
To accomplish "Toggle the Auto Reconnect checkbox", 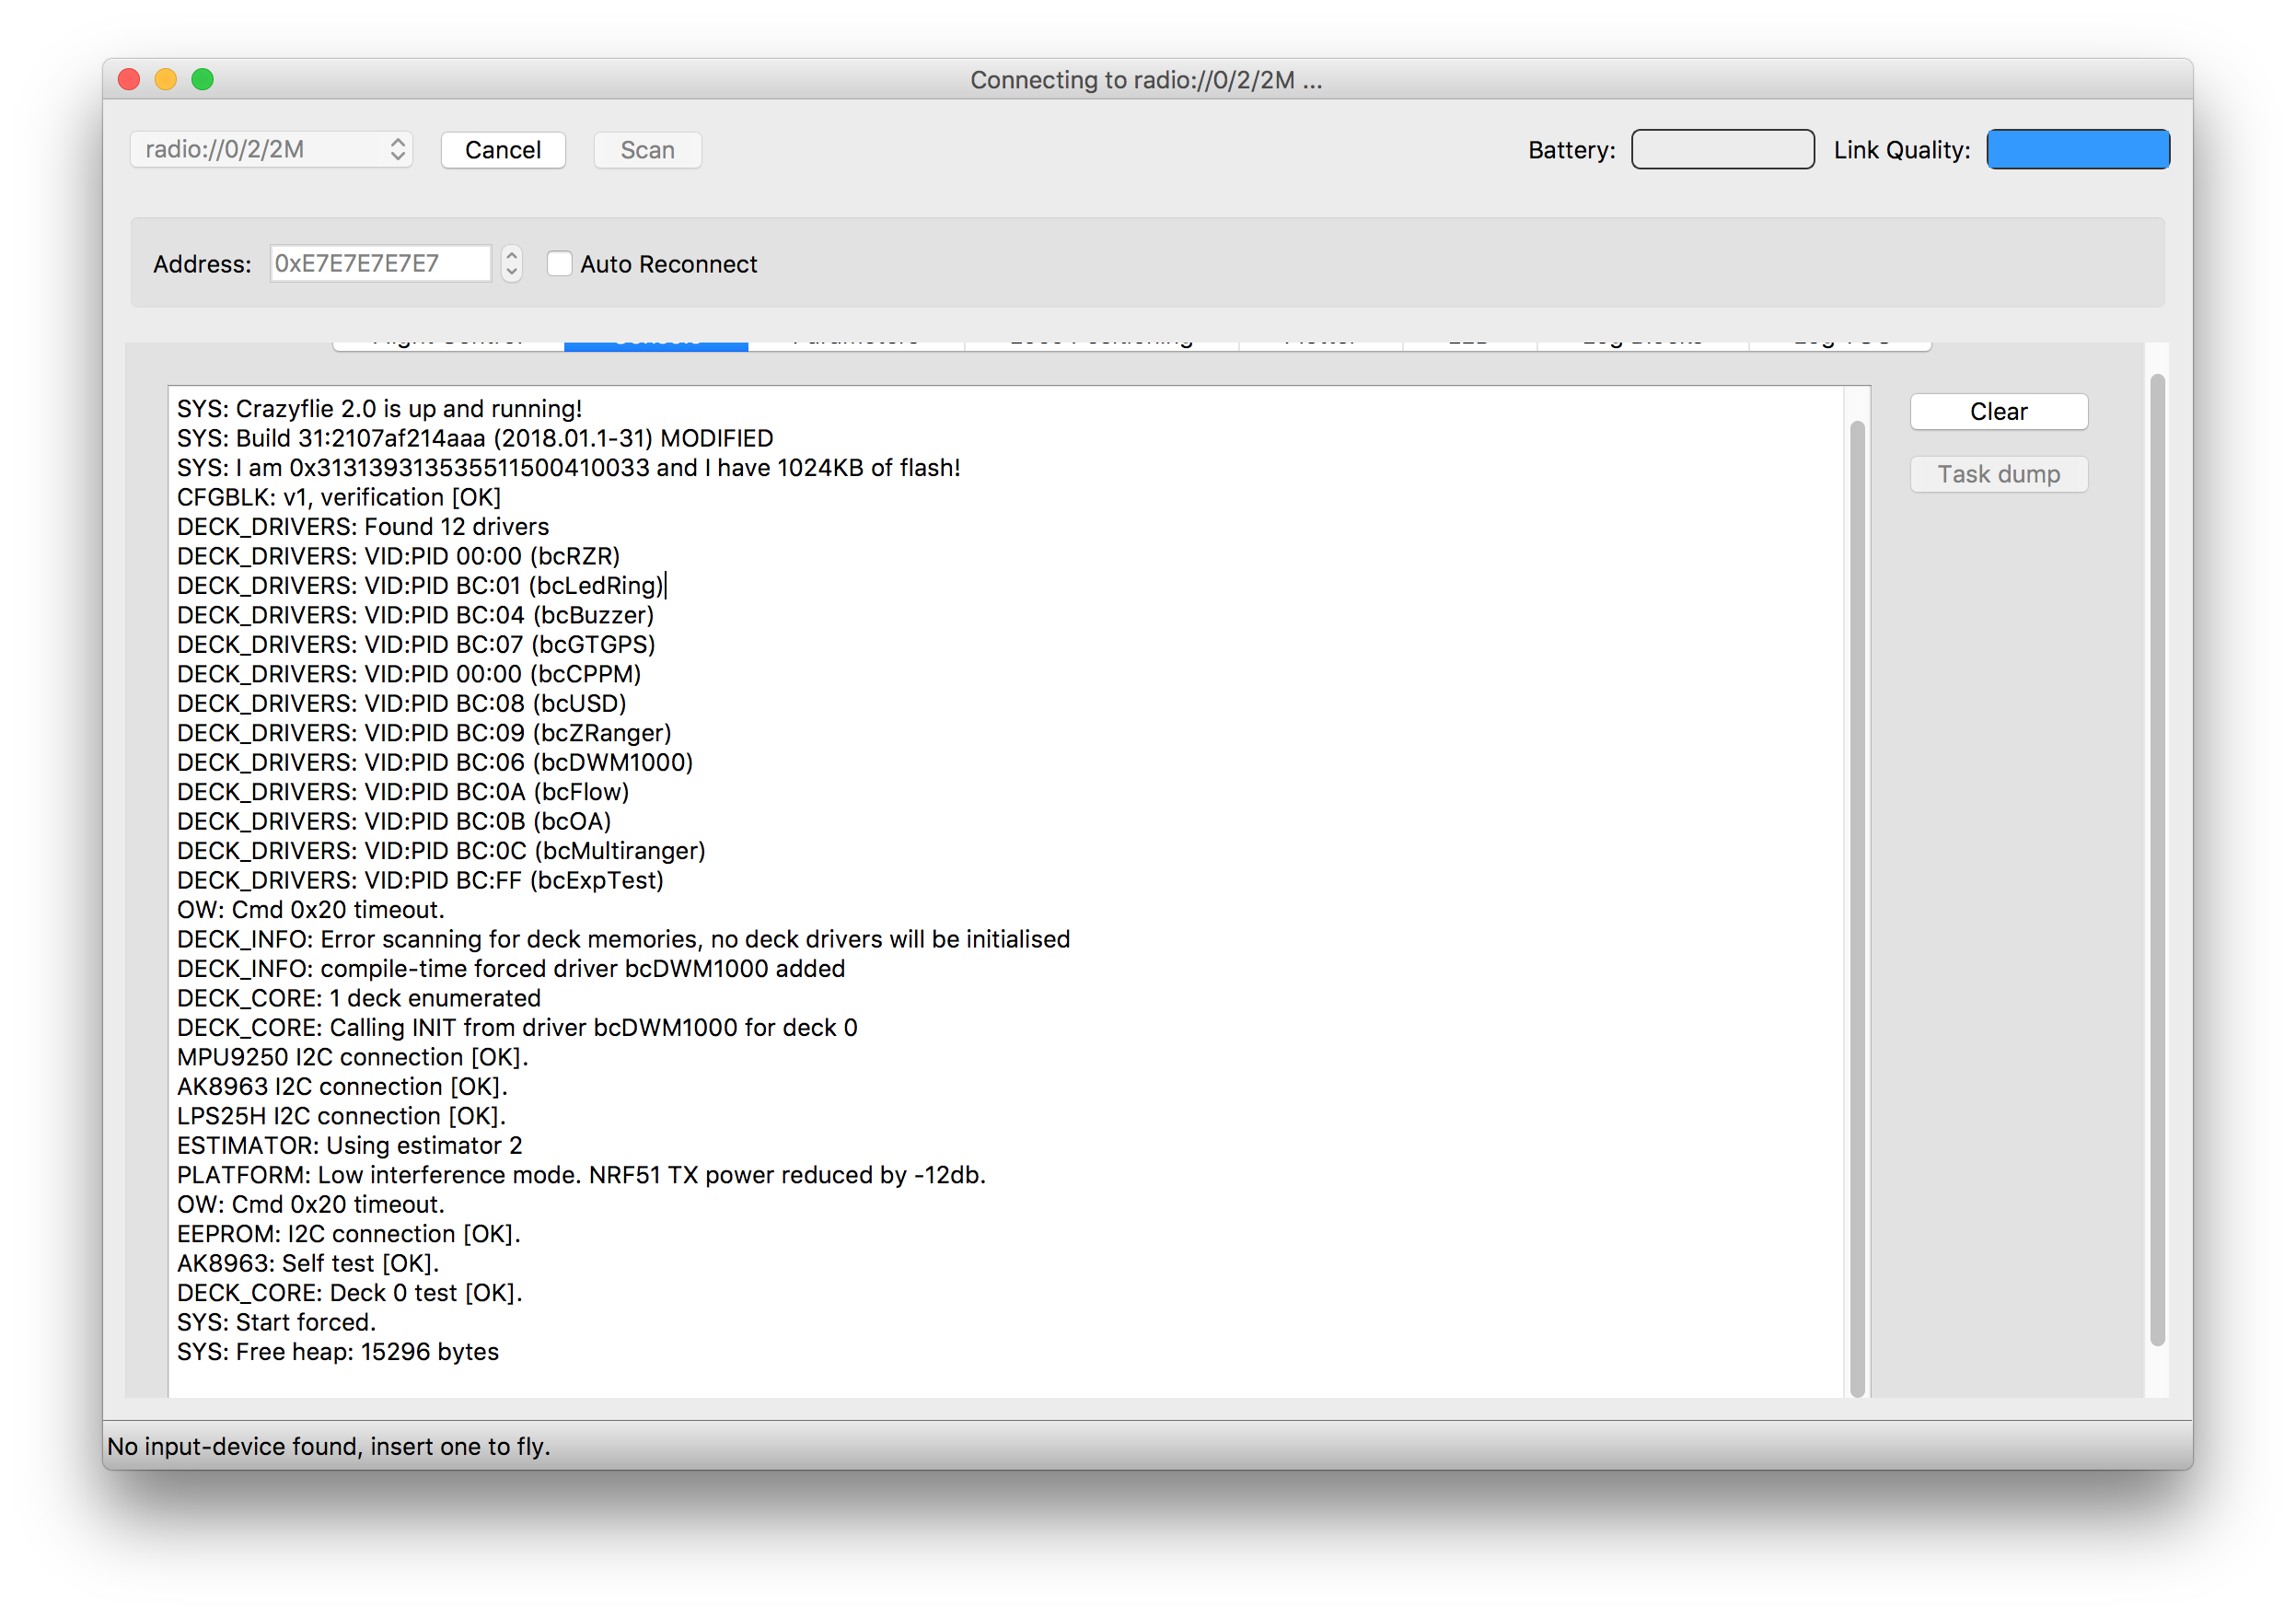I will [x=559, y=264].
